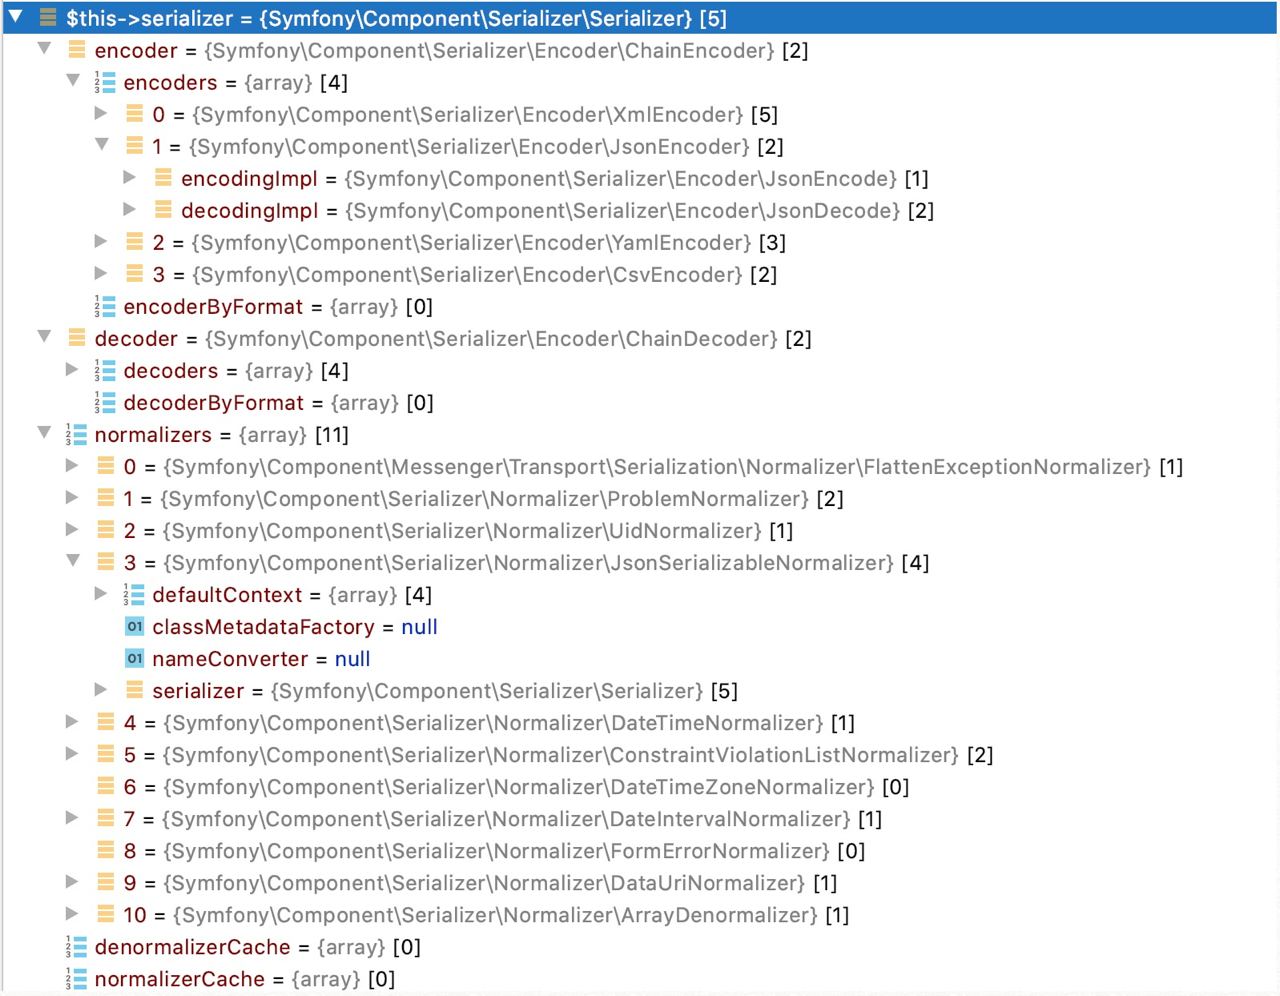Select the DataUriNormalizer class text

(x=484, y=883)
